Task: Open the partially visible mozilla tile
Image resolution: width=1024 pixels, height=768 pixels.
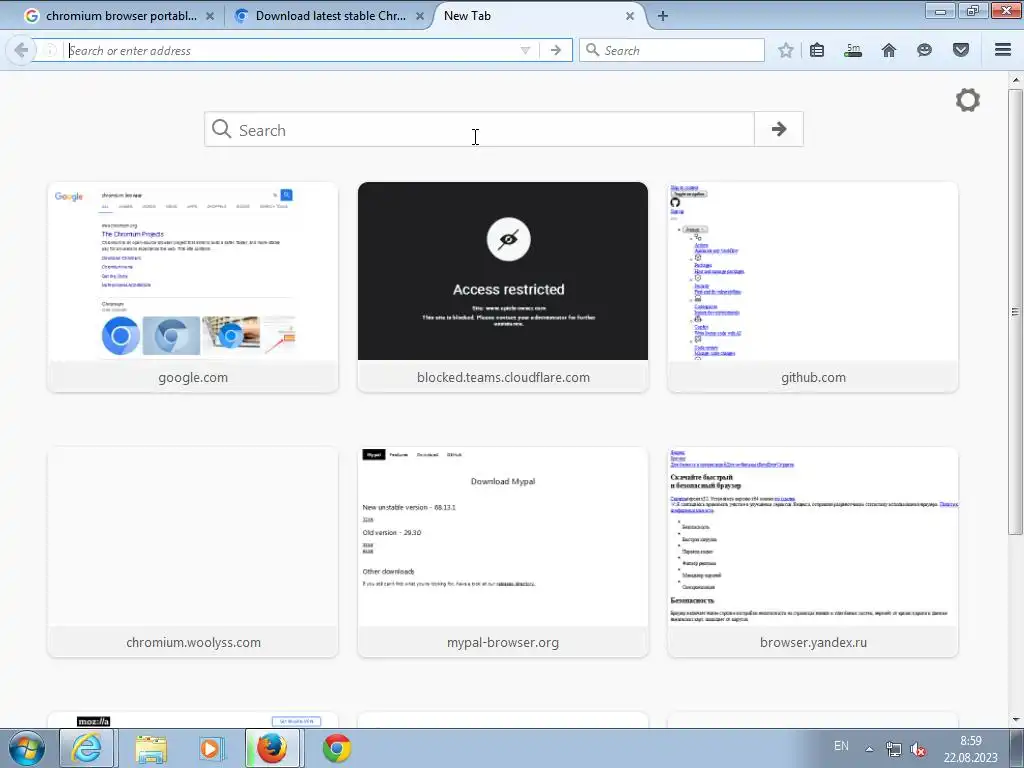Action: 193,720
